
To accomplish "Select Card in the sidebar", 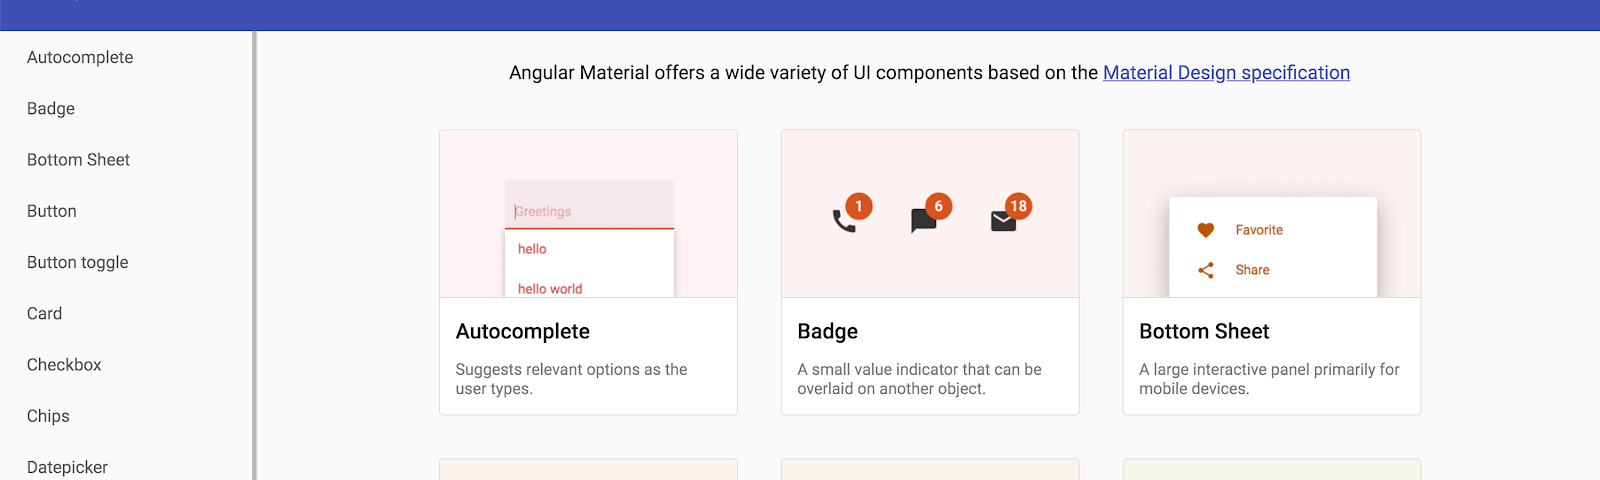I will pyautogui.click(x=45, y=314).
